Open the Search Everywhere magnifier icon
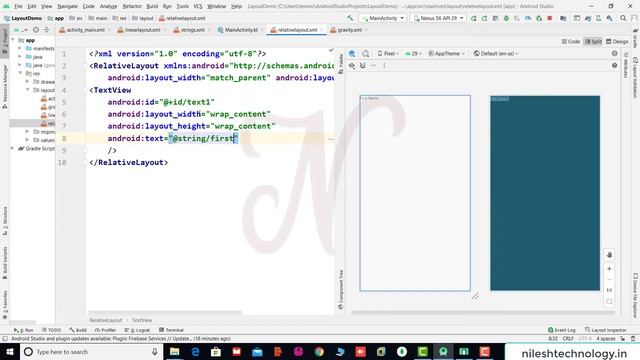640x360 pixels. (x=623, y=18)
